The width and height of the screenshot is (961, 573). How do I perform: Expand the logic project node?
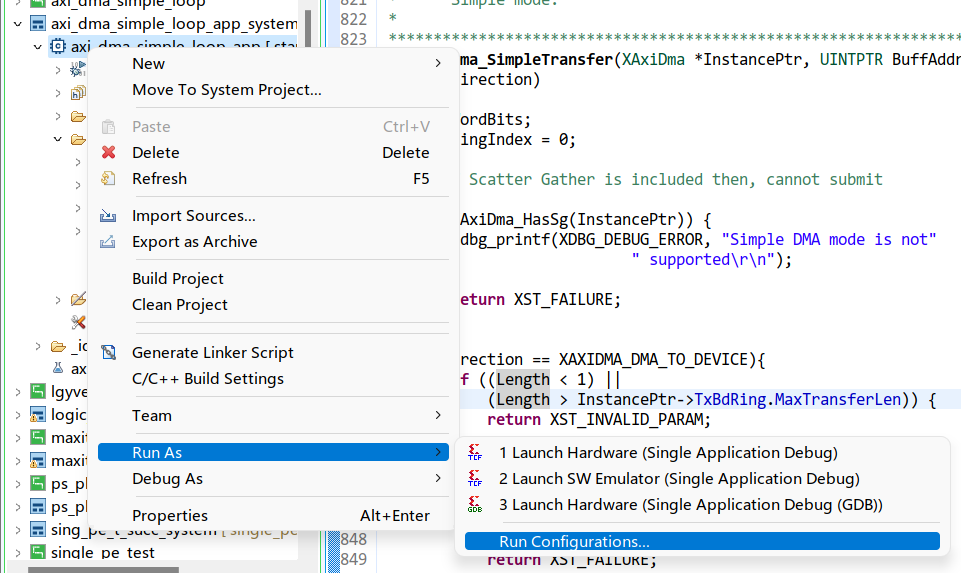[18, 415]
